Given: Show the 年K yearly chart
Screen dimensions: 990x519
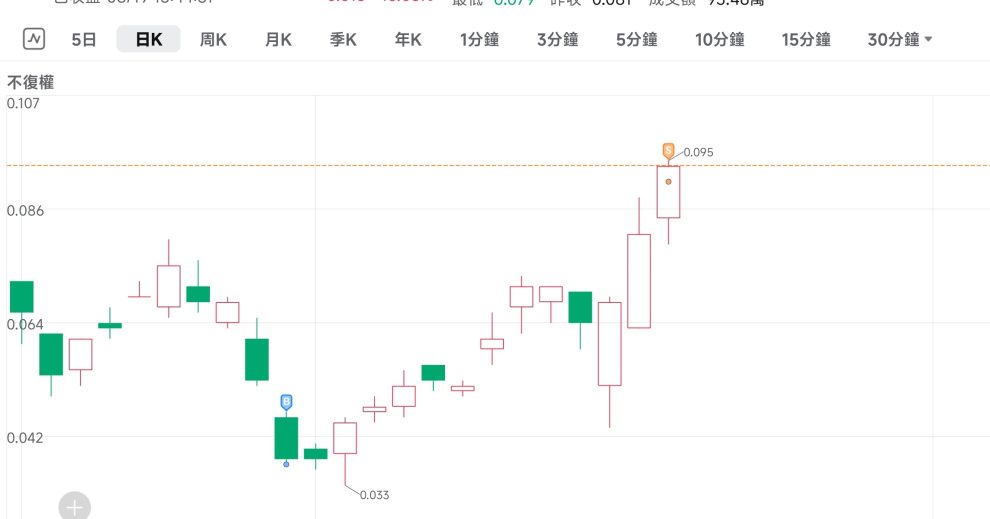Looking at the screenshot, I should tap(408, 40).
